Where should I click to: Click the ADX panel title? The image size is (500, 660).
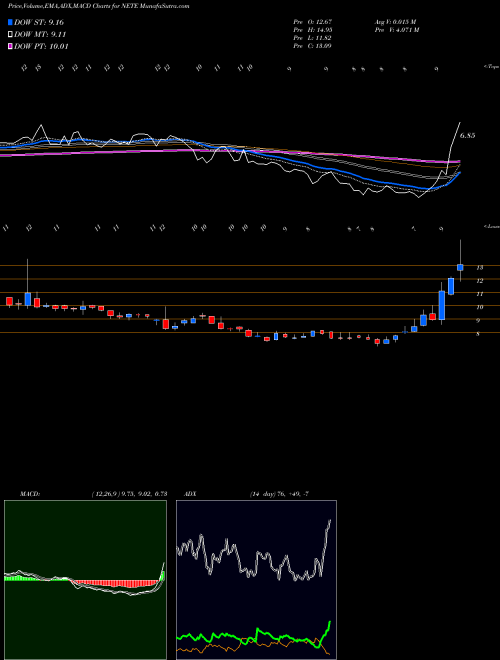(191, 494)
